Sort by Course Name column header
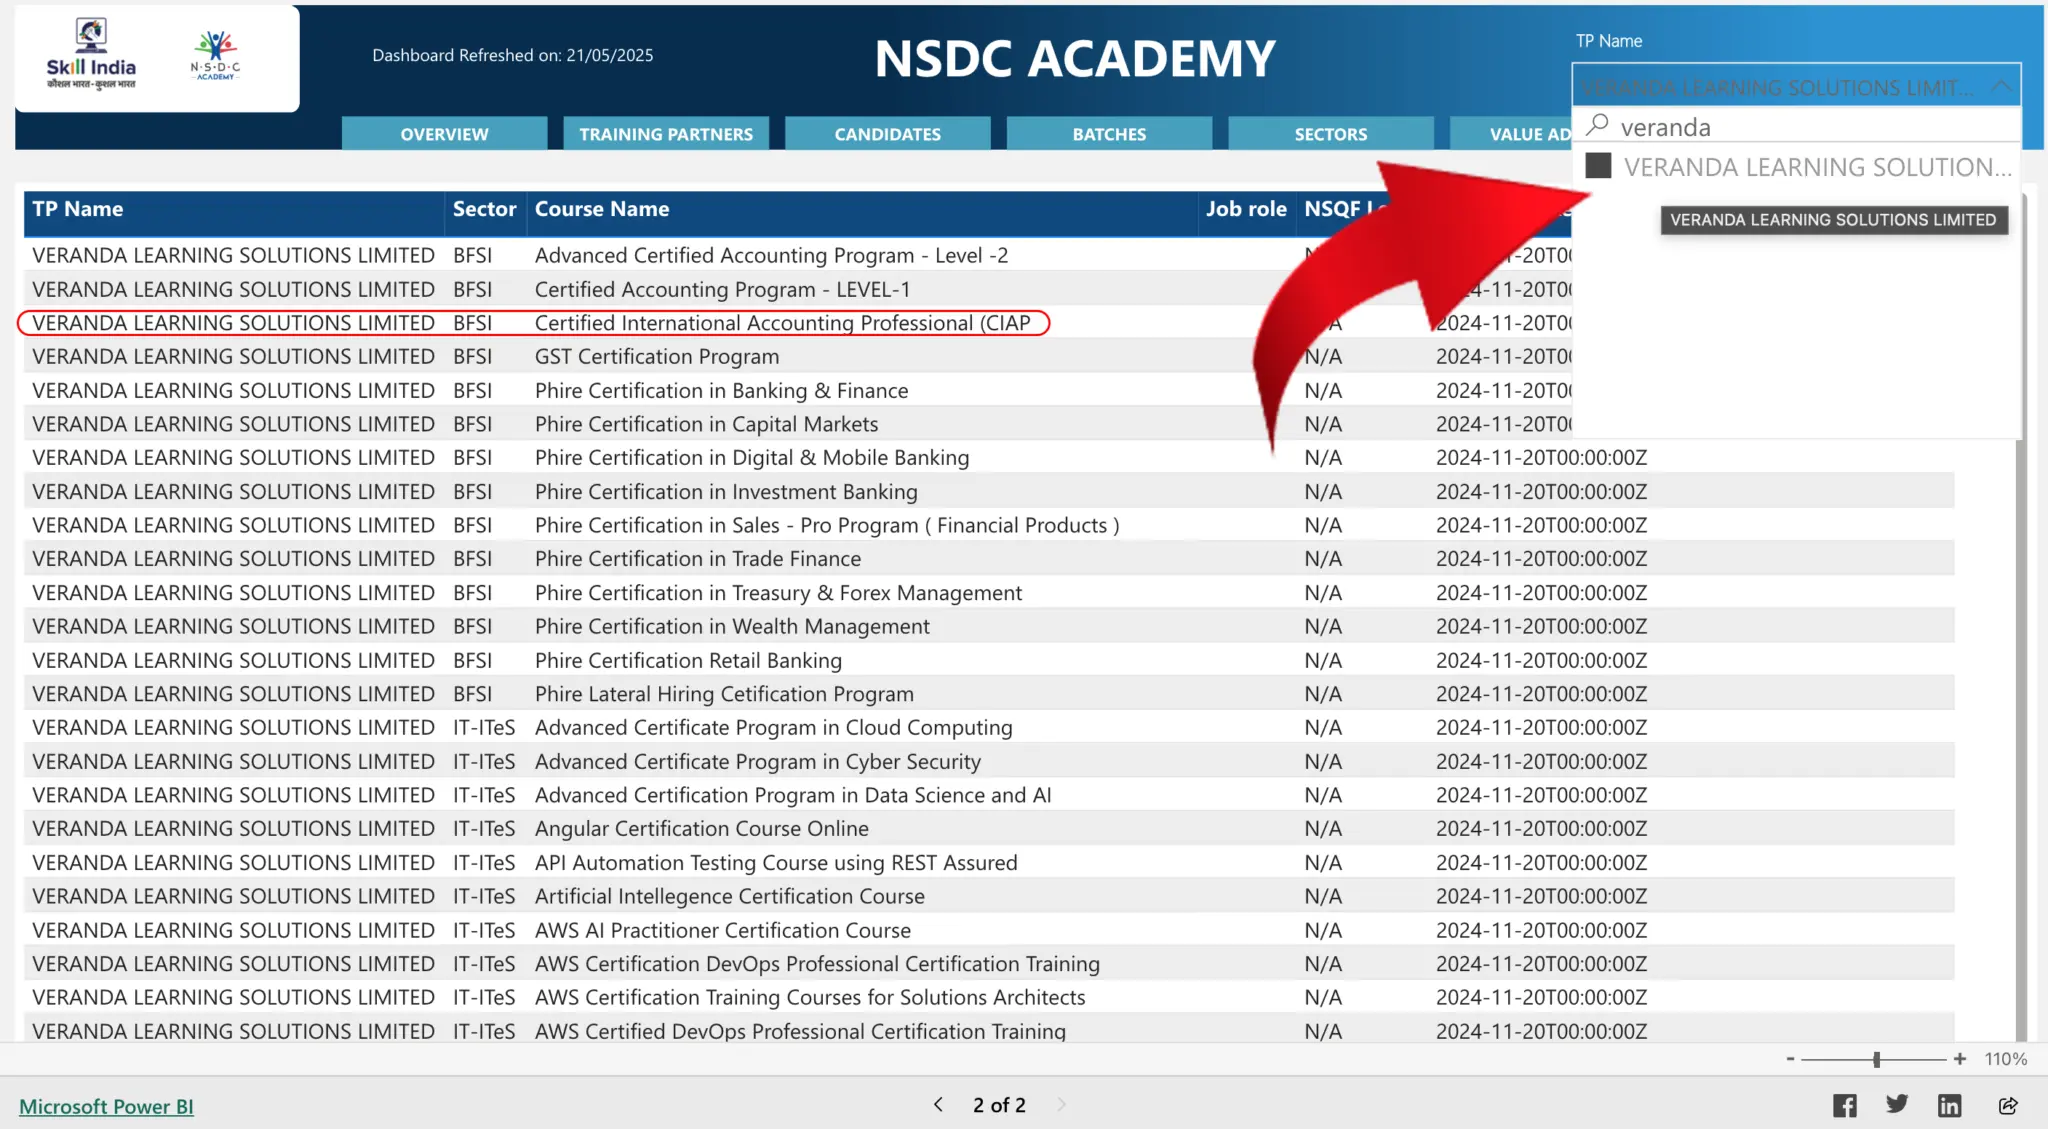This screenshot has height=1129, width=2048. 602,209
